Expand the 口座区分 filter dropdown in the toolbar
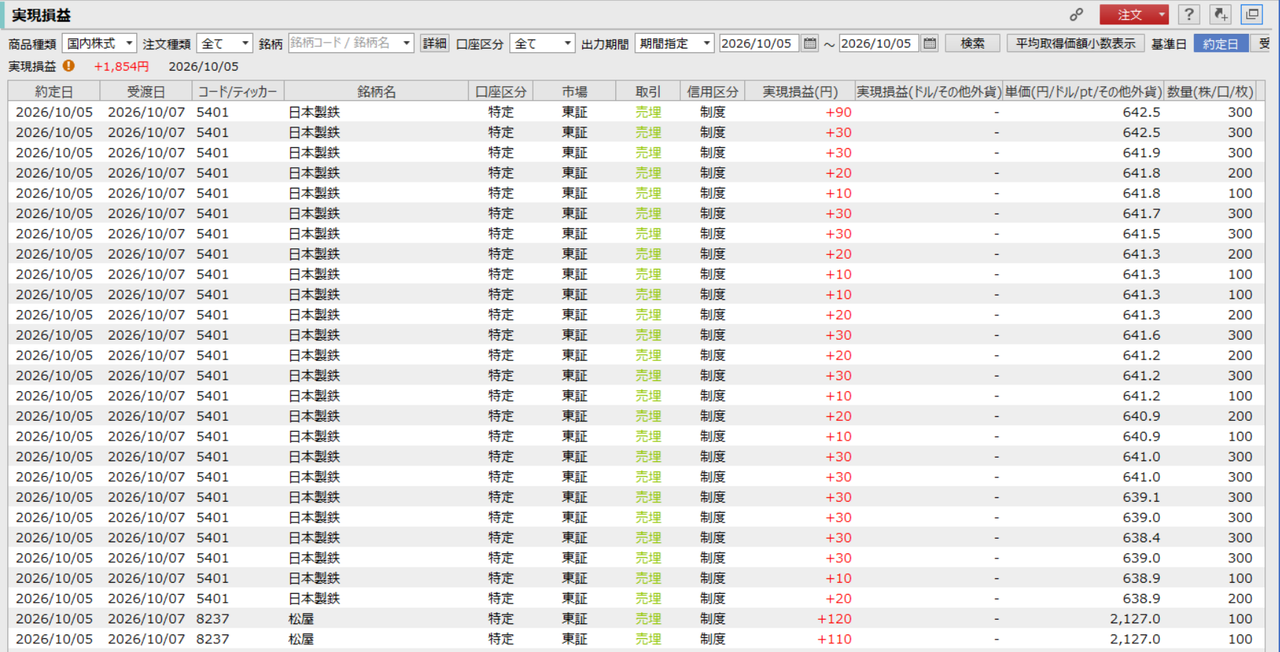The height and width of the screenshot is (652, 1280). coord(542,43)
